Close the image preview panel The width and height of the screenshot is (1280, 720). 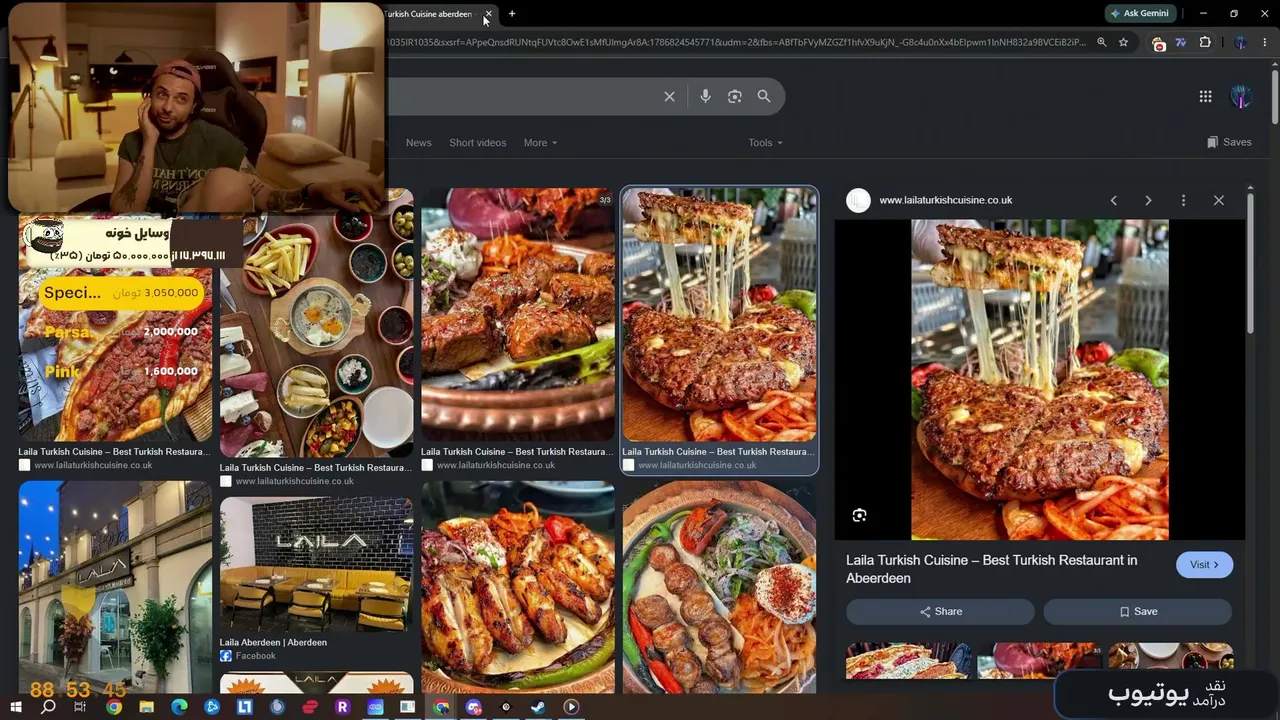(x=1218, y=200)
